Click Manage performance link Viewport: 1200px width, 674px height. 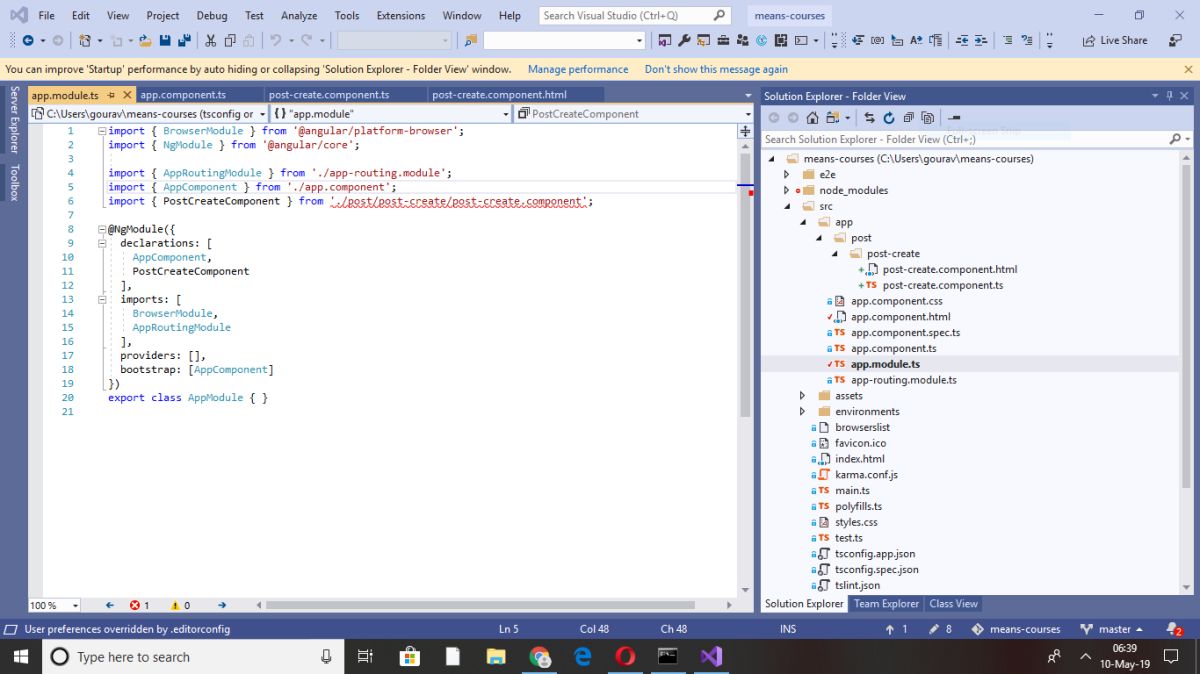578,69
